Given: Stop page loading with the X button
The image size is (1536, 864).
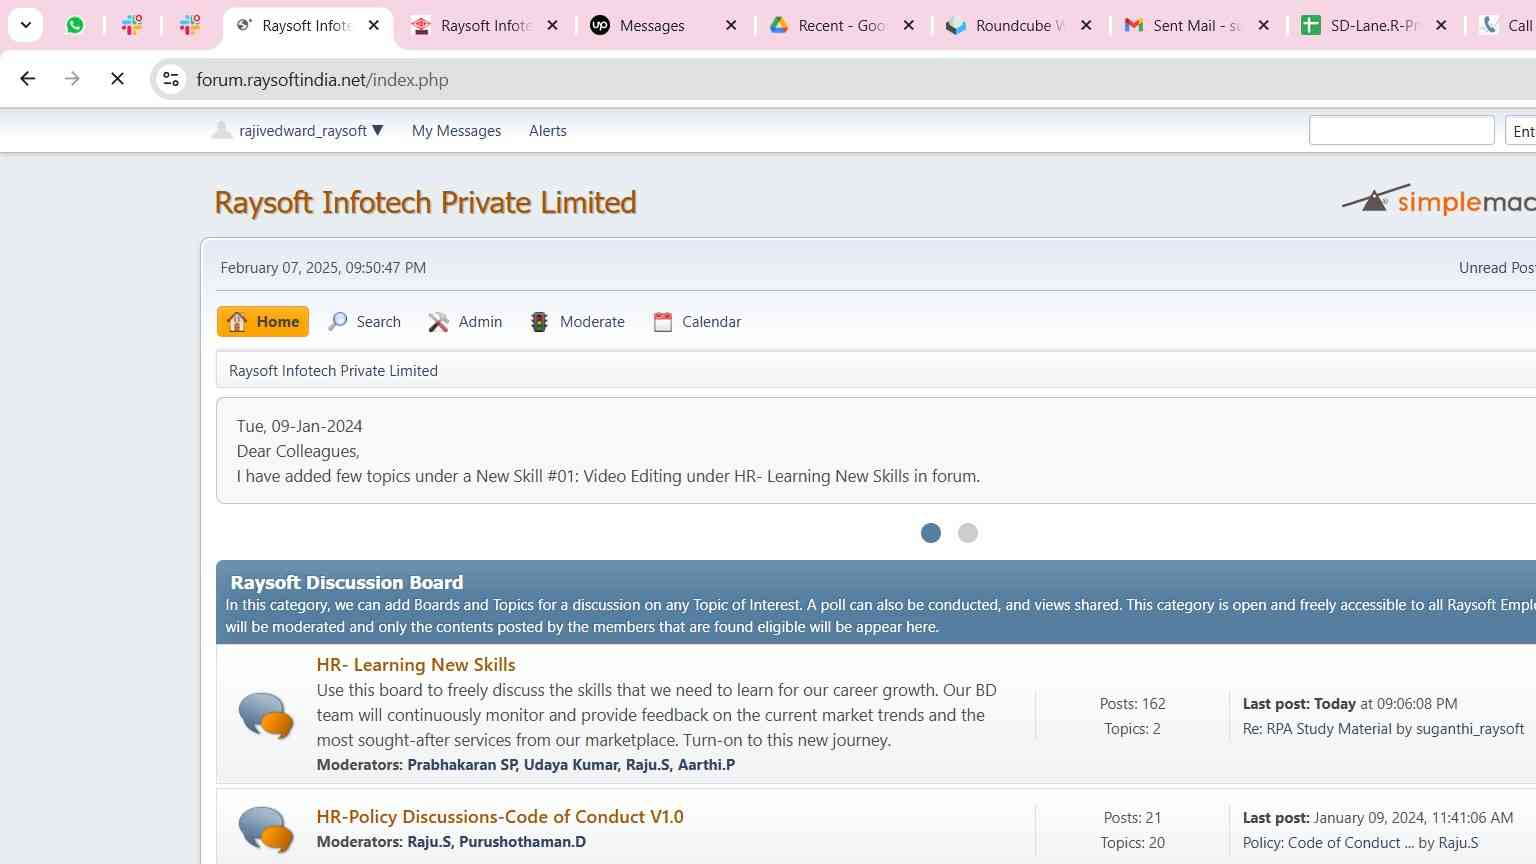Looking at the screenshot, I should coord(117,79).
